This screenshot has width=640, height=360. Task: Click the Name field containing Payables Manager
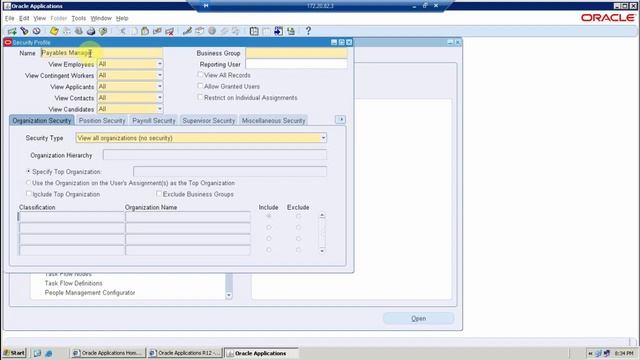coord(102,53)
